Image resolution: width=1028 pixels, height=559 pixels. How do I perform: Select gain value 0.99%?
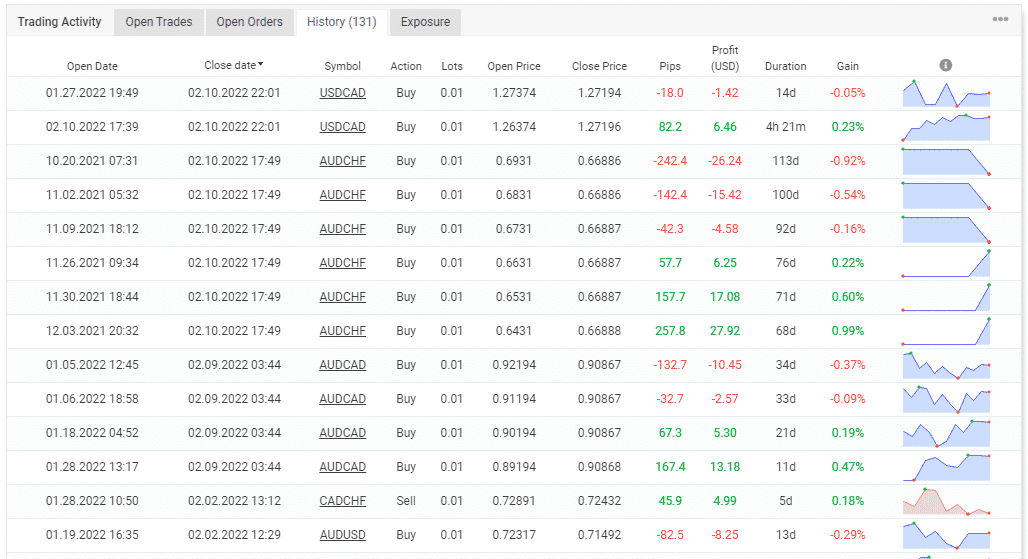pyautogui.click(x=848, y=331)
